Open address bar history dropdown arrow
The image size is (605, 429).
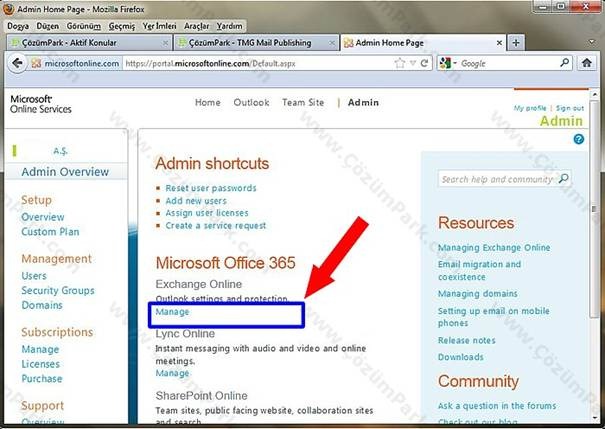coord(413,63)
